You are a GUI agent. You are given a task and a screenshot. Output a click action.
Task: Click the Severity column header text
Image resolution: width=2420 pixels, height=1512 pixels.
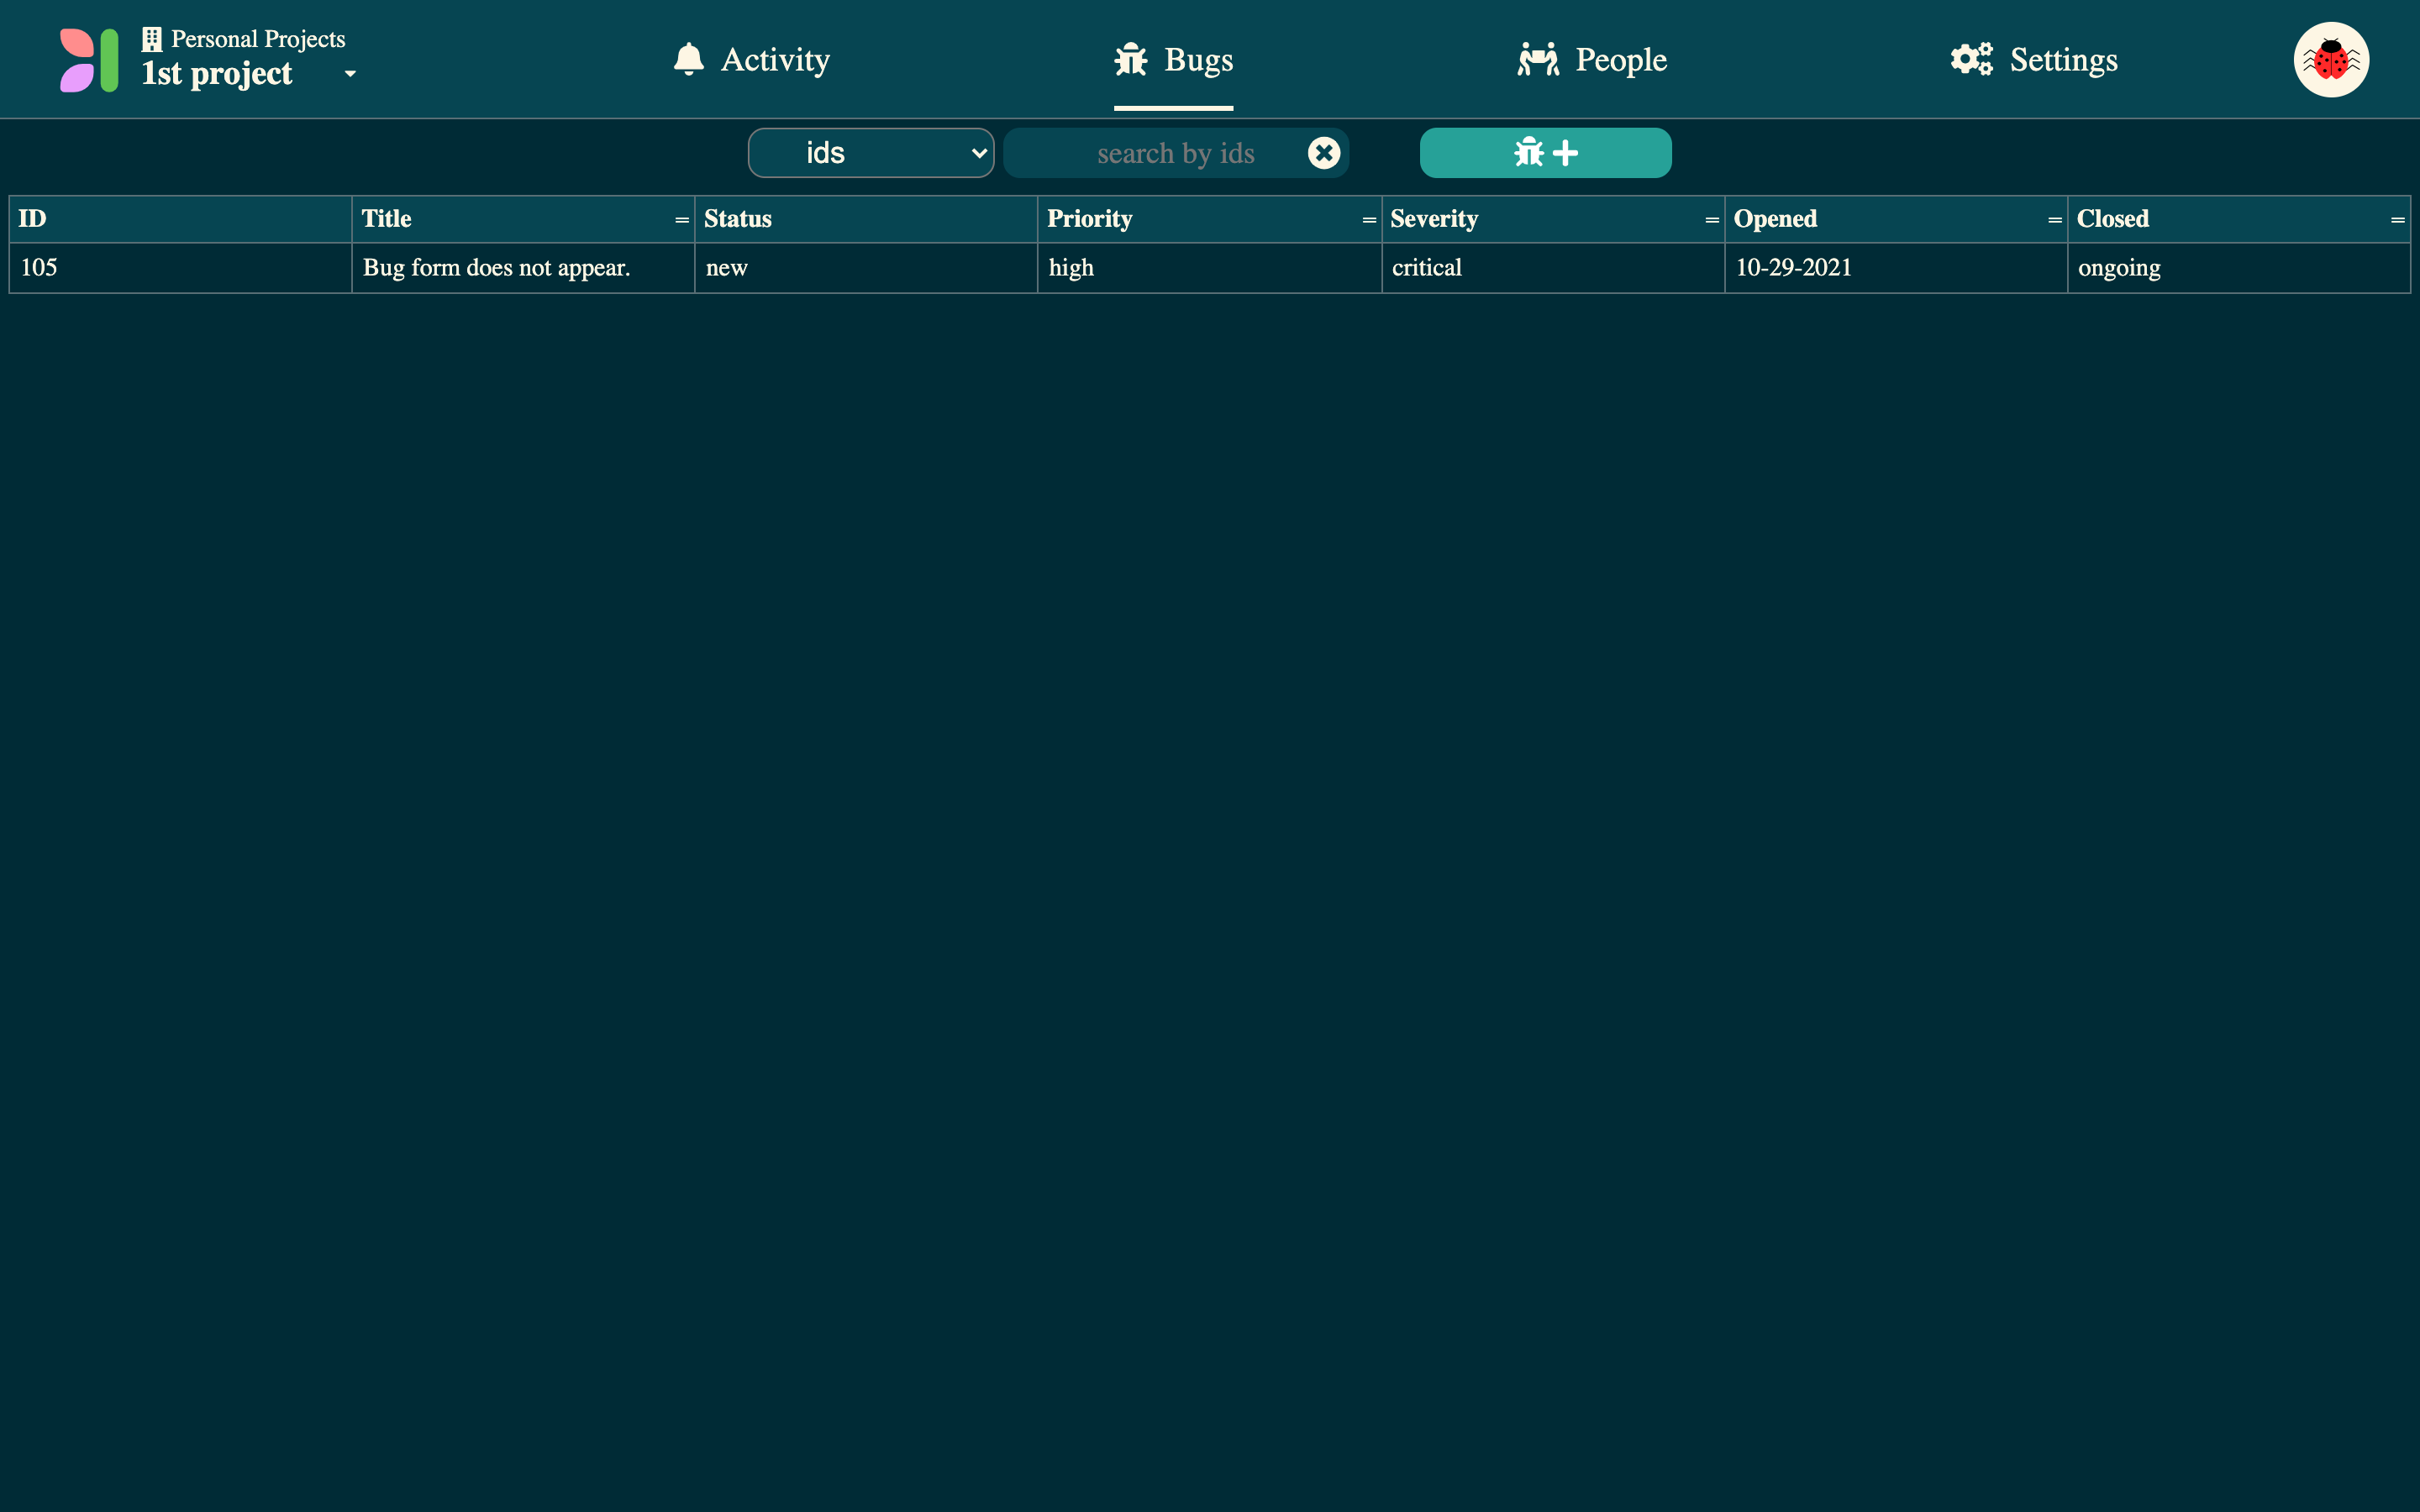click(x=1434, y=219)
